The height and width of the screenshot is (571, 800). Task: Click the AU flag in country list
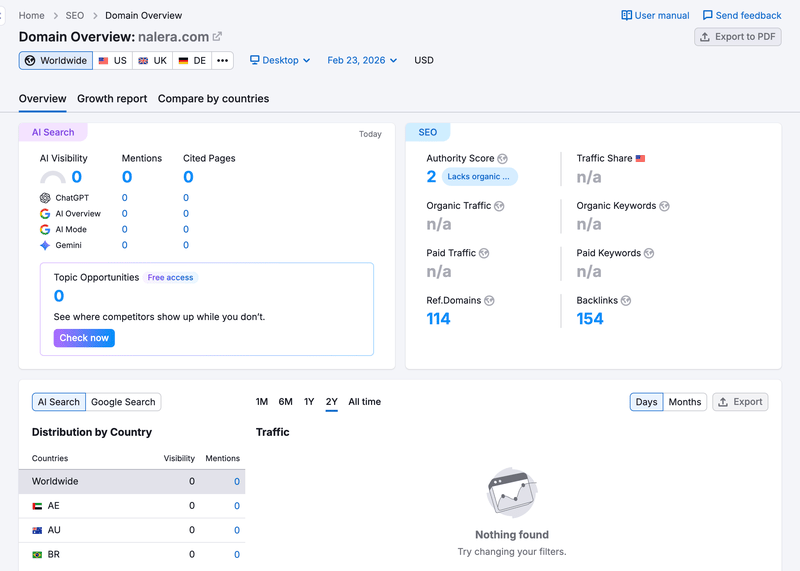(37, 530)
